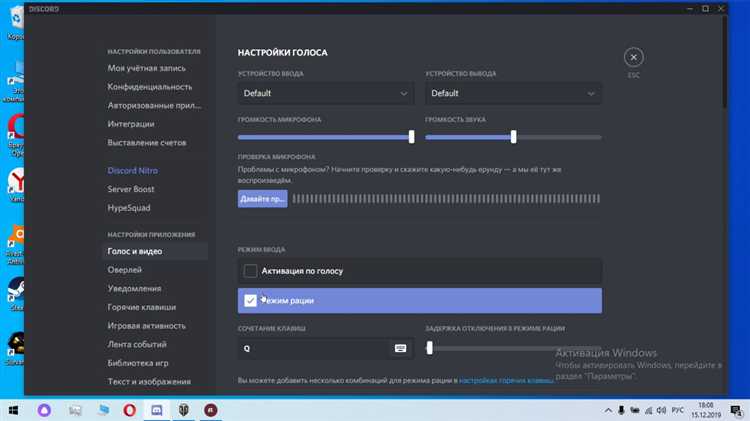Open 'Горячие клавиши' settings
Image resolution: width=750 pixels, height=421 pixels.
[x=142, y=307]
